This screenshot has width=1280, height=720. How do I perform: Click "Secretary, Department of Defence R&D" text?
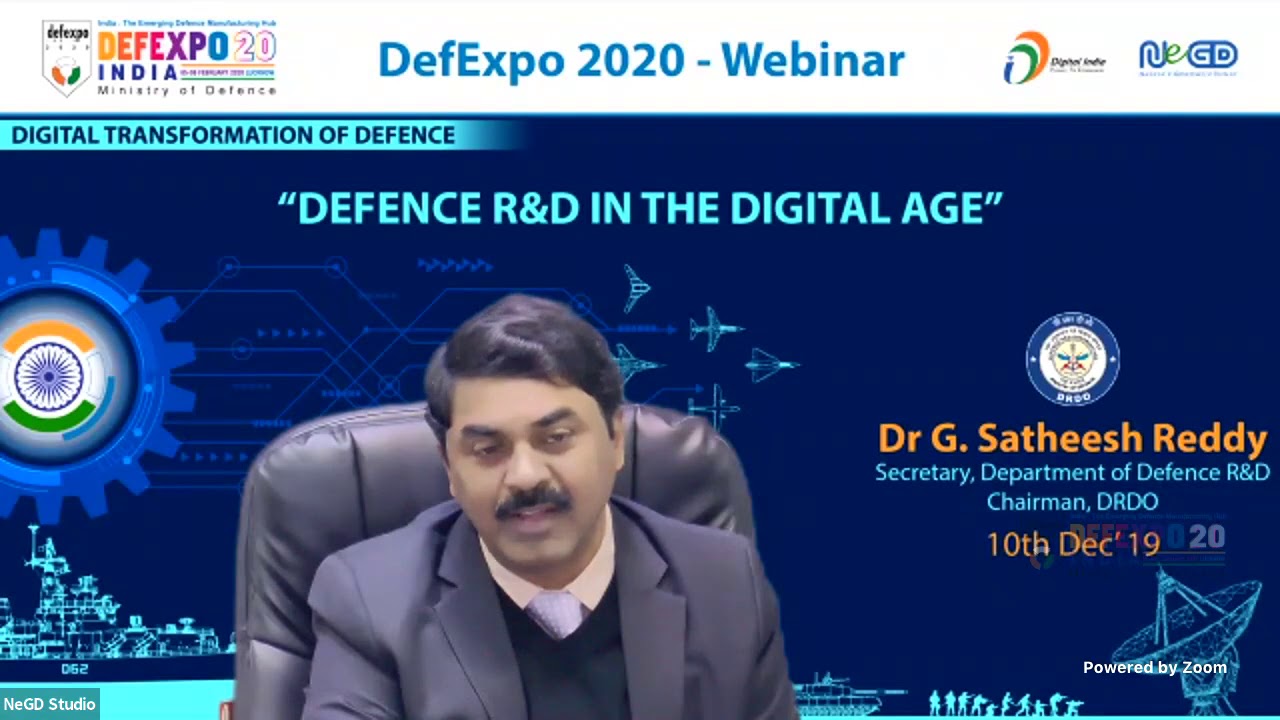pos(1073,472)
